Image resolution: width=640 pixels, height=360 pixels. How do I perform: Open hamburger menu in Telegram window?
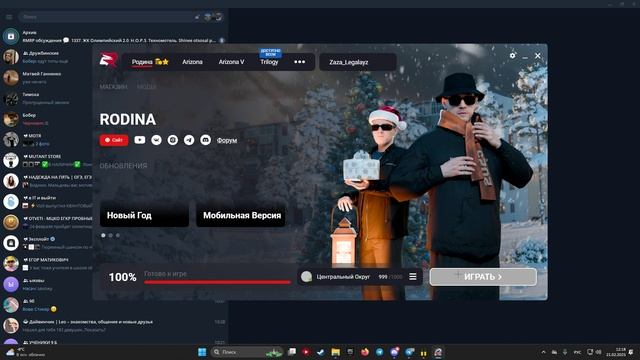pos(9,17)
